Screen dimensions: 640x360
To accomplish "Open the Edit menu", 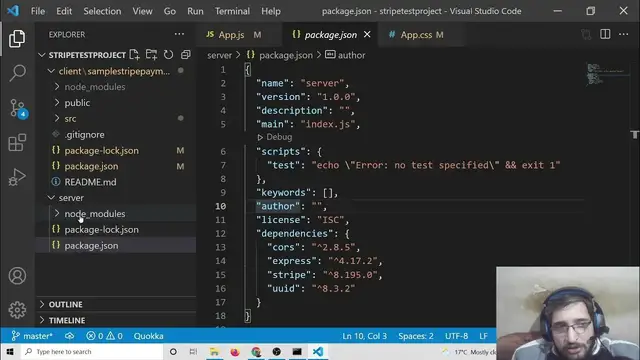I will point(64,11).
